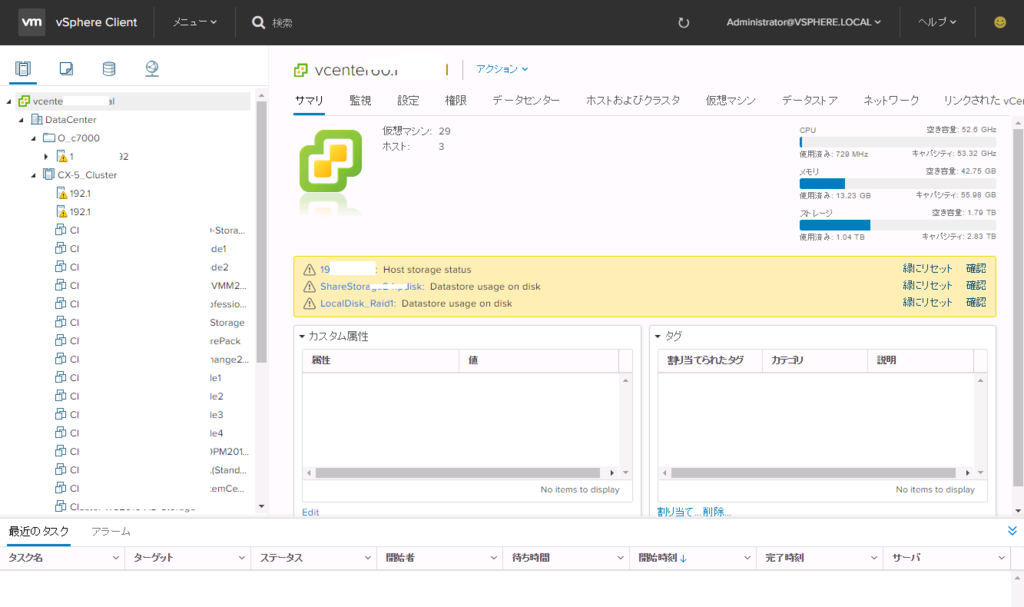Click the search magnifier icon
Image resolution: width=1024 pixels, height=607 pixels.
(259, 23)
